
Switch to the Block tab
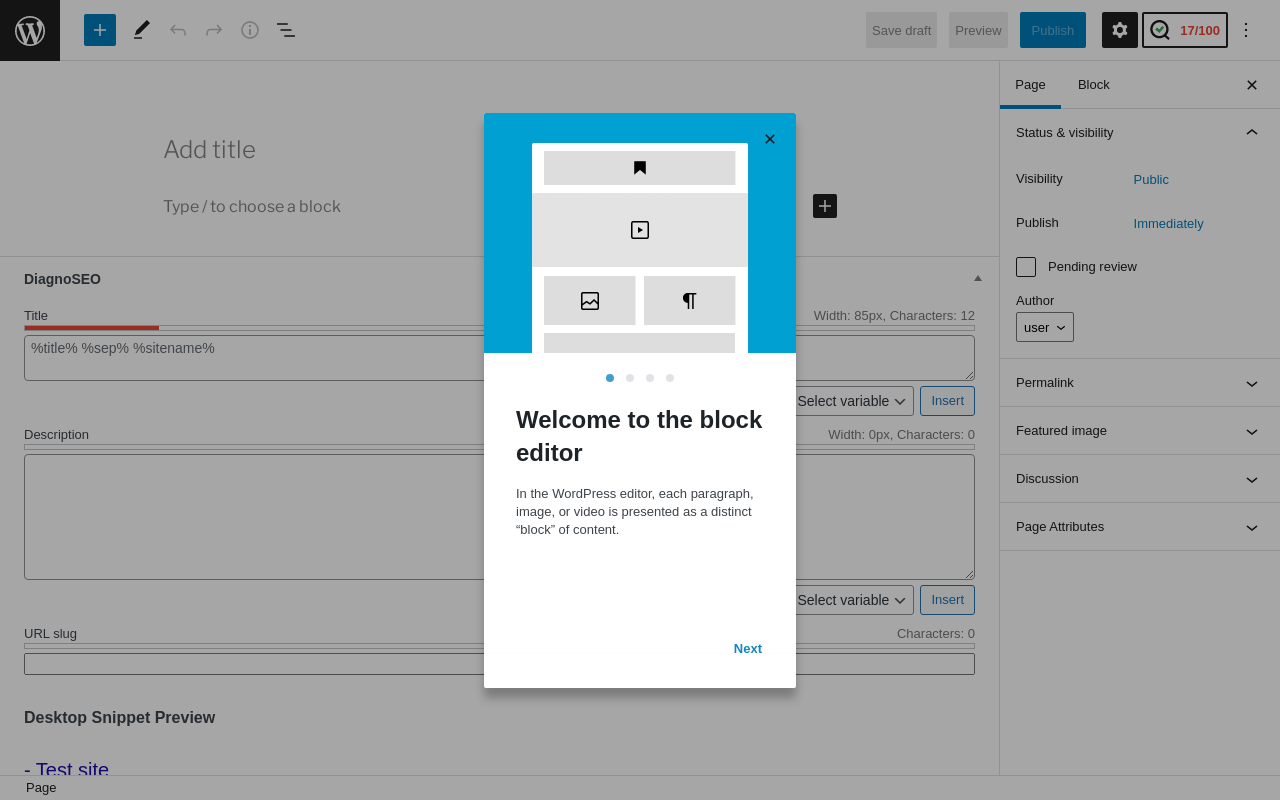(1094, 85)
